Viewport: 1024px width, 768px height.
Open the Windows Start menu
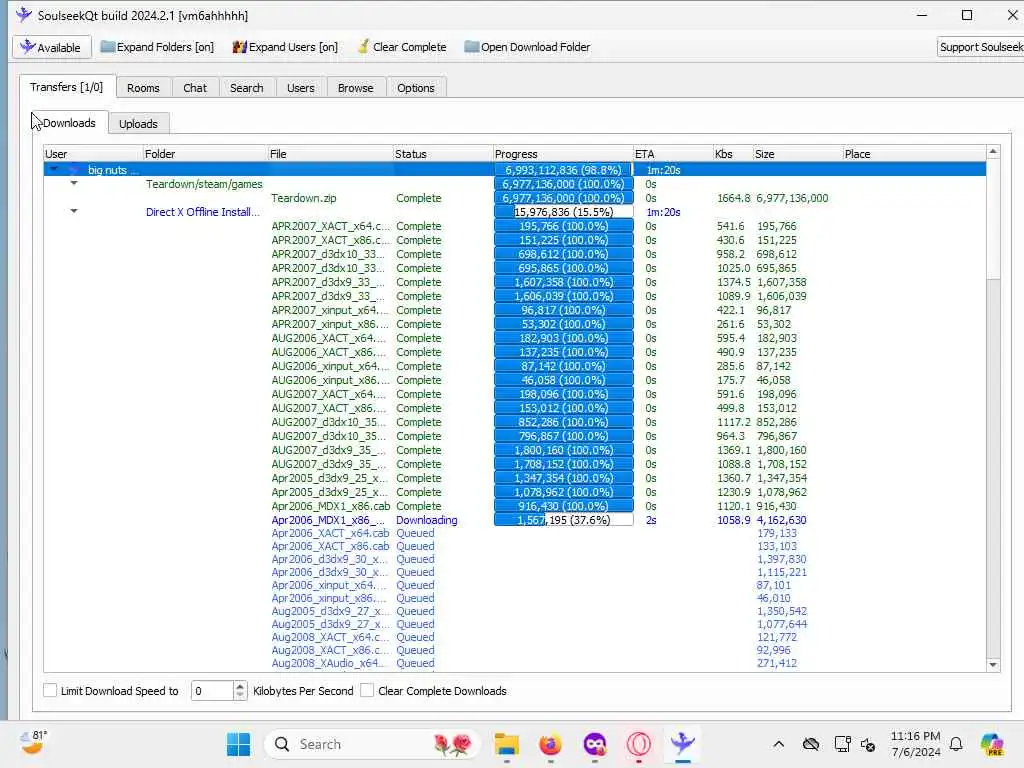tap(238, 744)
